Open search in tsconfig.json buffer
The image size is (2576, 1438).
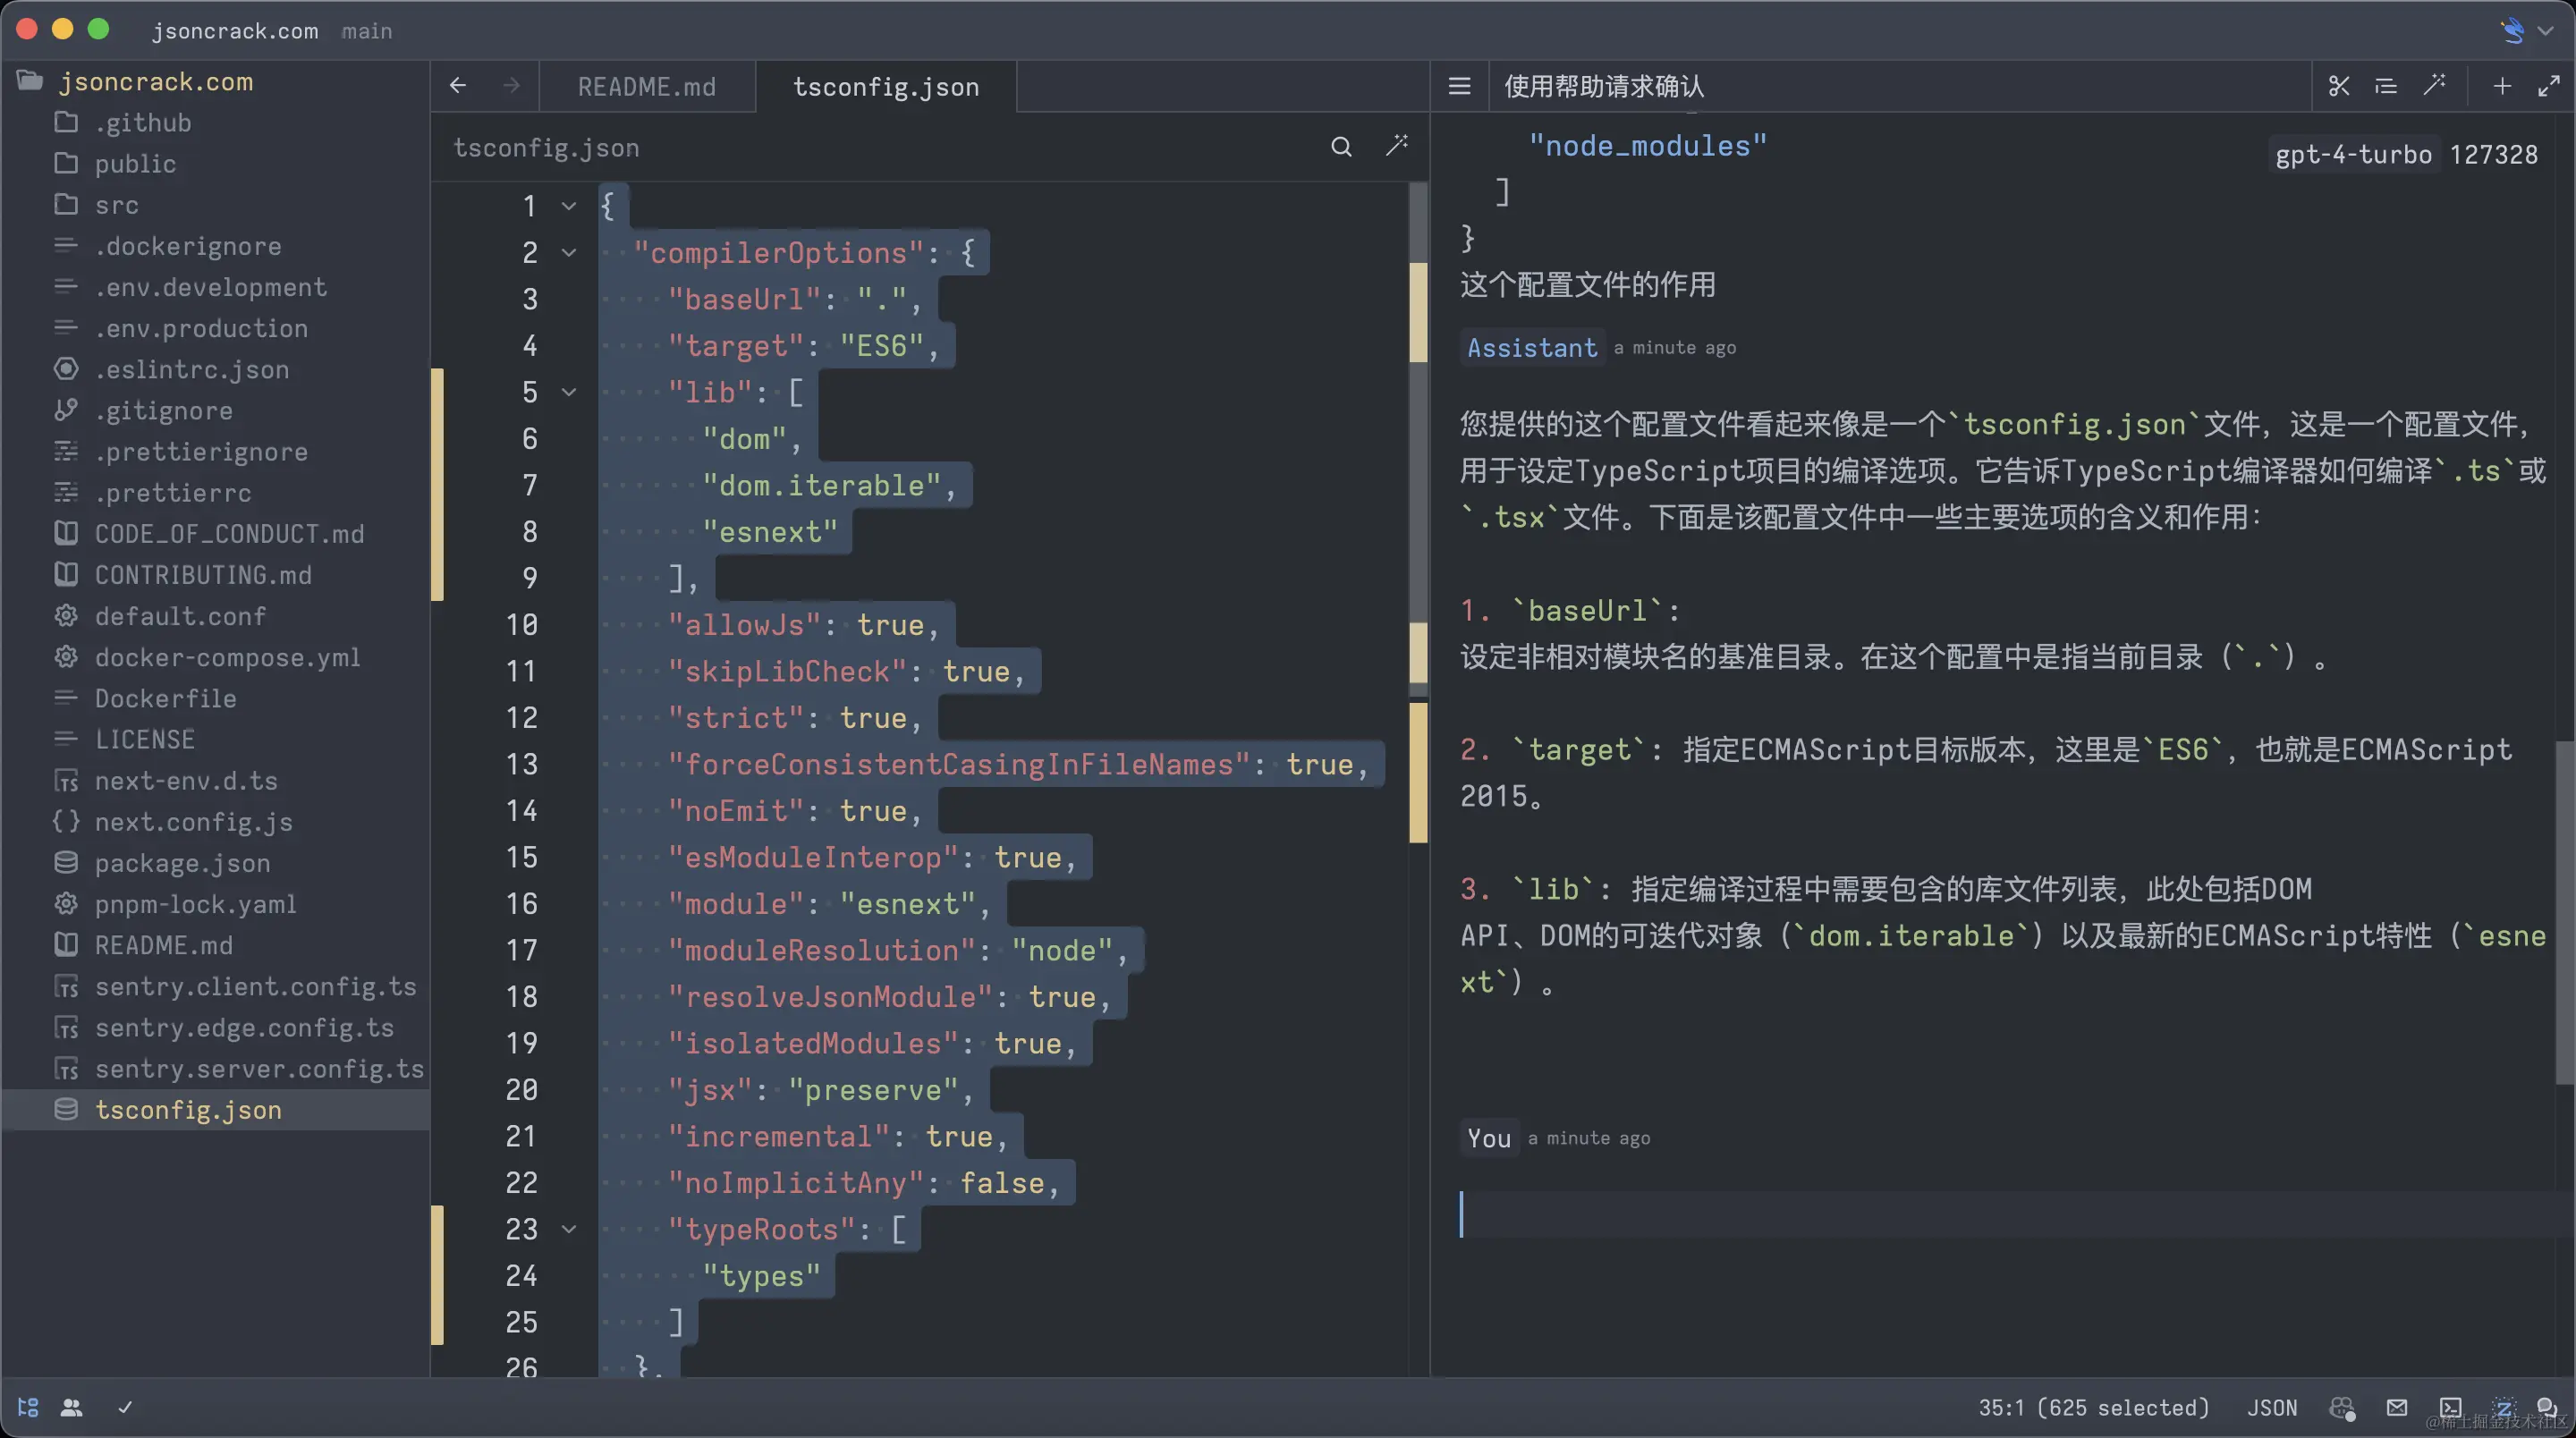(x=1341, y=147)
